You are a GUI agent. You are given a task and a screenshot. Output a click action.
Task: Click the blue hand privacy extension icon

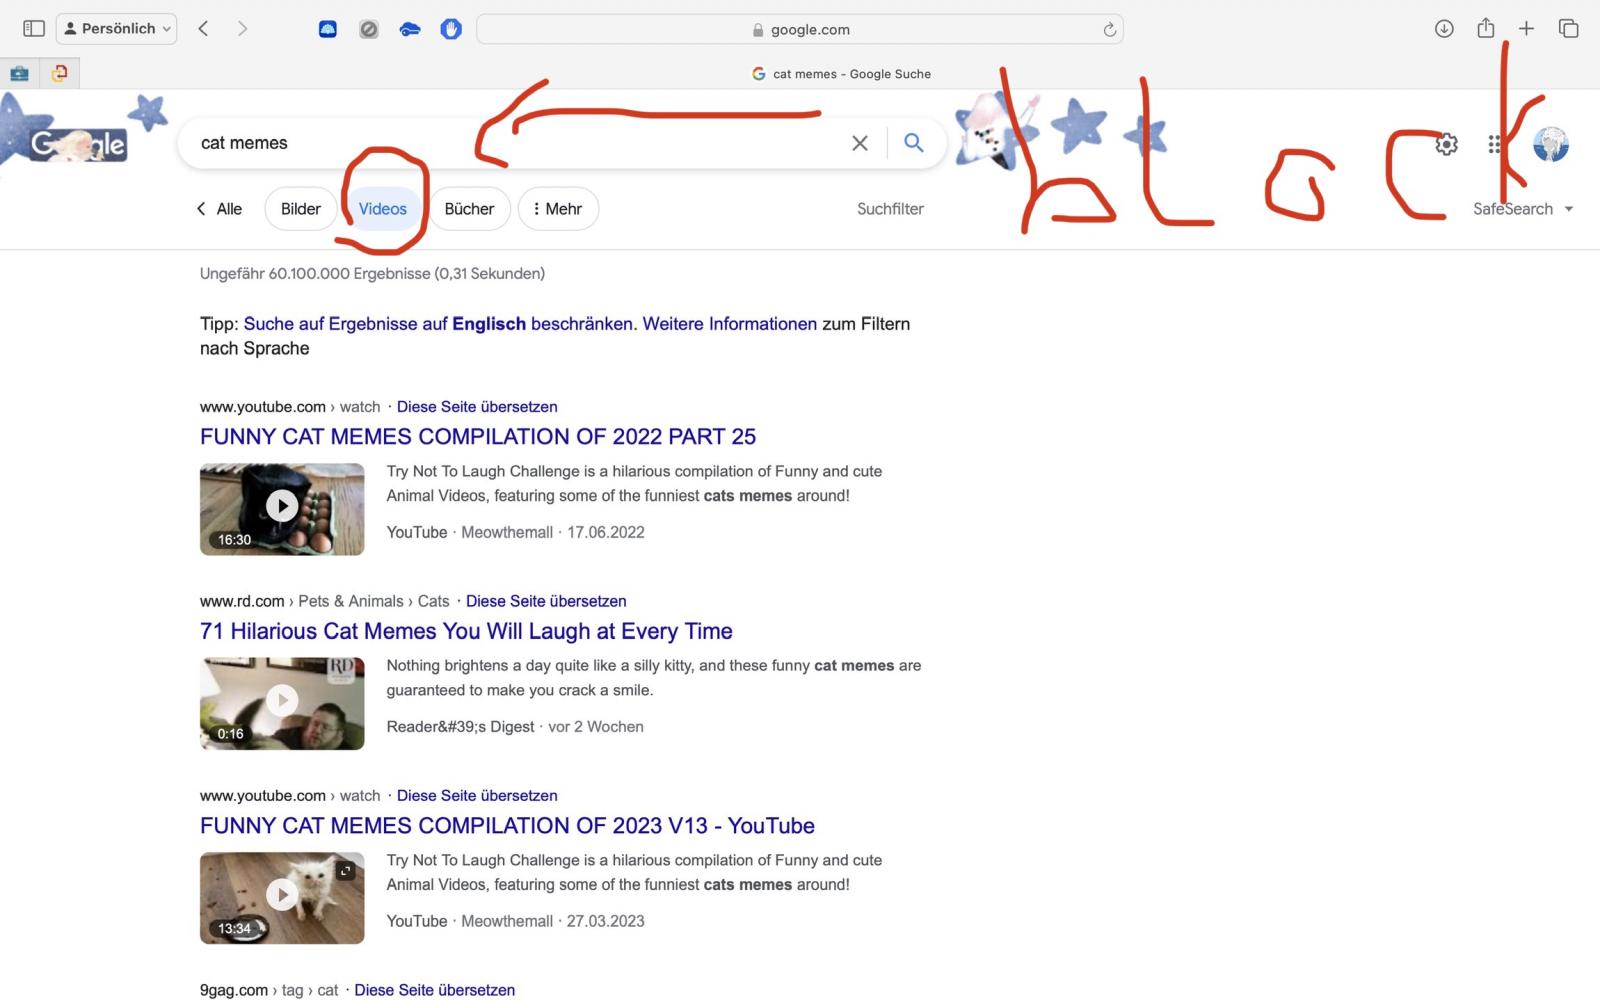coord(451,29)
